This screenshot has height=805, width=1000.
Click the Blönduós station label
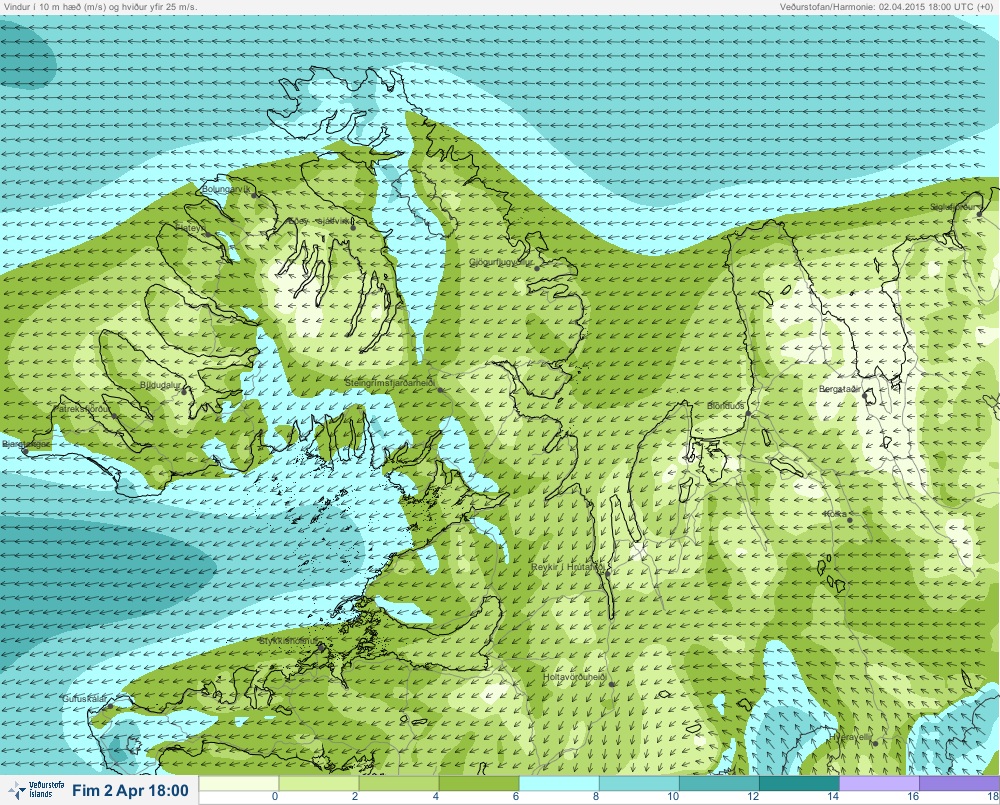pos(726,406)
